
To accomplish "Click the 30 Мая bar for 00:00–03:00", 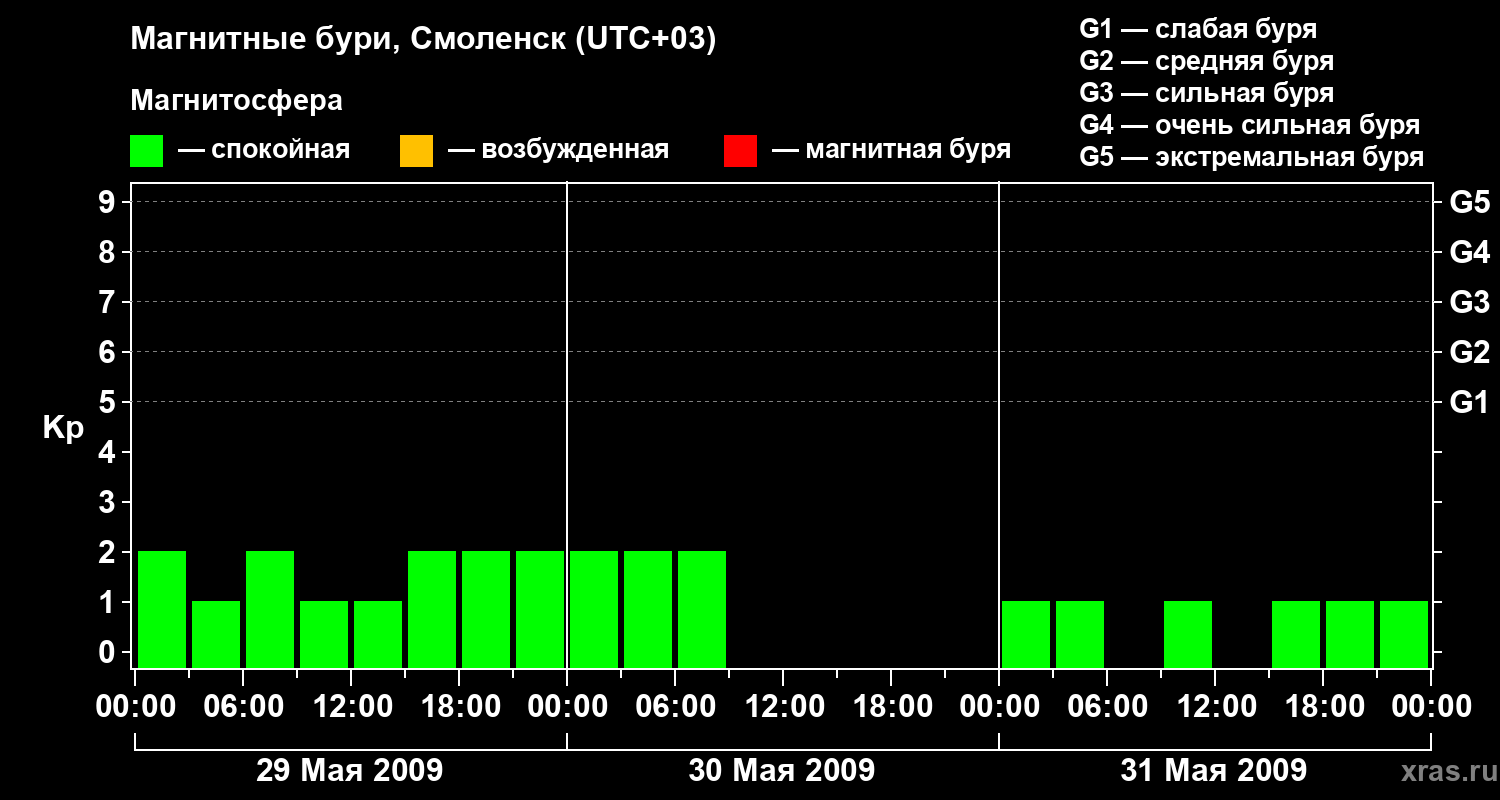I will pos(594,609).
